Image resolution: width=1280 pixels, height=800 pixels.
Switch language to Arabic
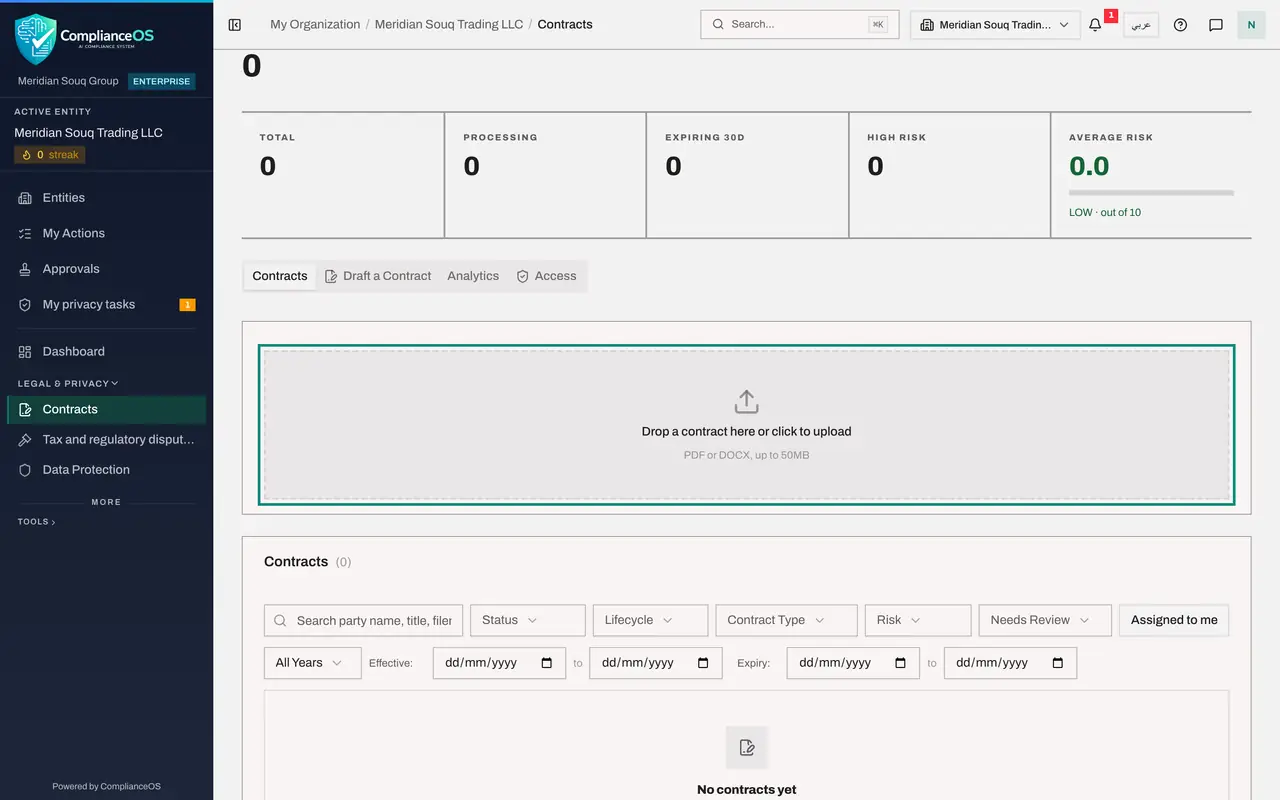tap(1141, 25)
